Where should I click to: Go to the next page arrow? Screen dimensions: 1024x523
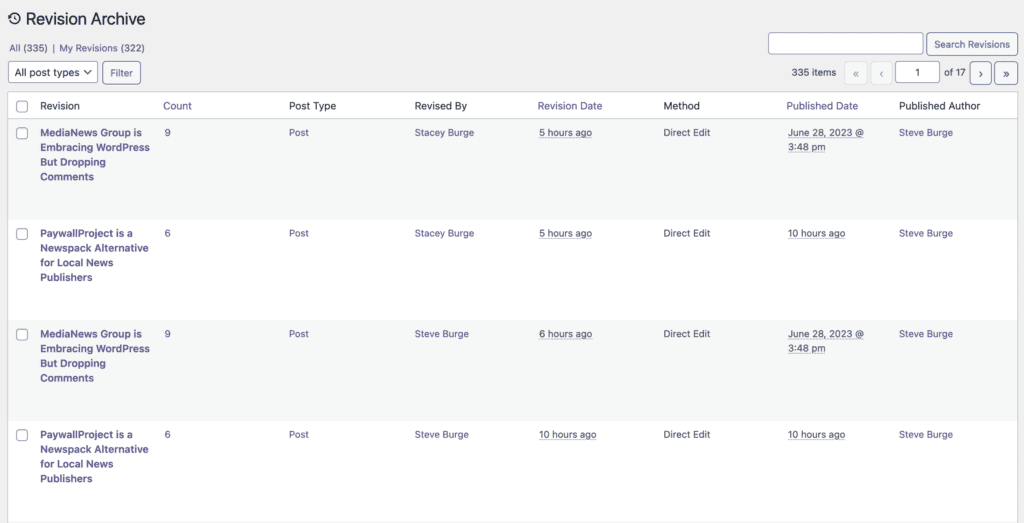(x=980, y=73)
